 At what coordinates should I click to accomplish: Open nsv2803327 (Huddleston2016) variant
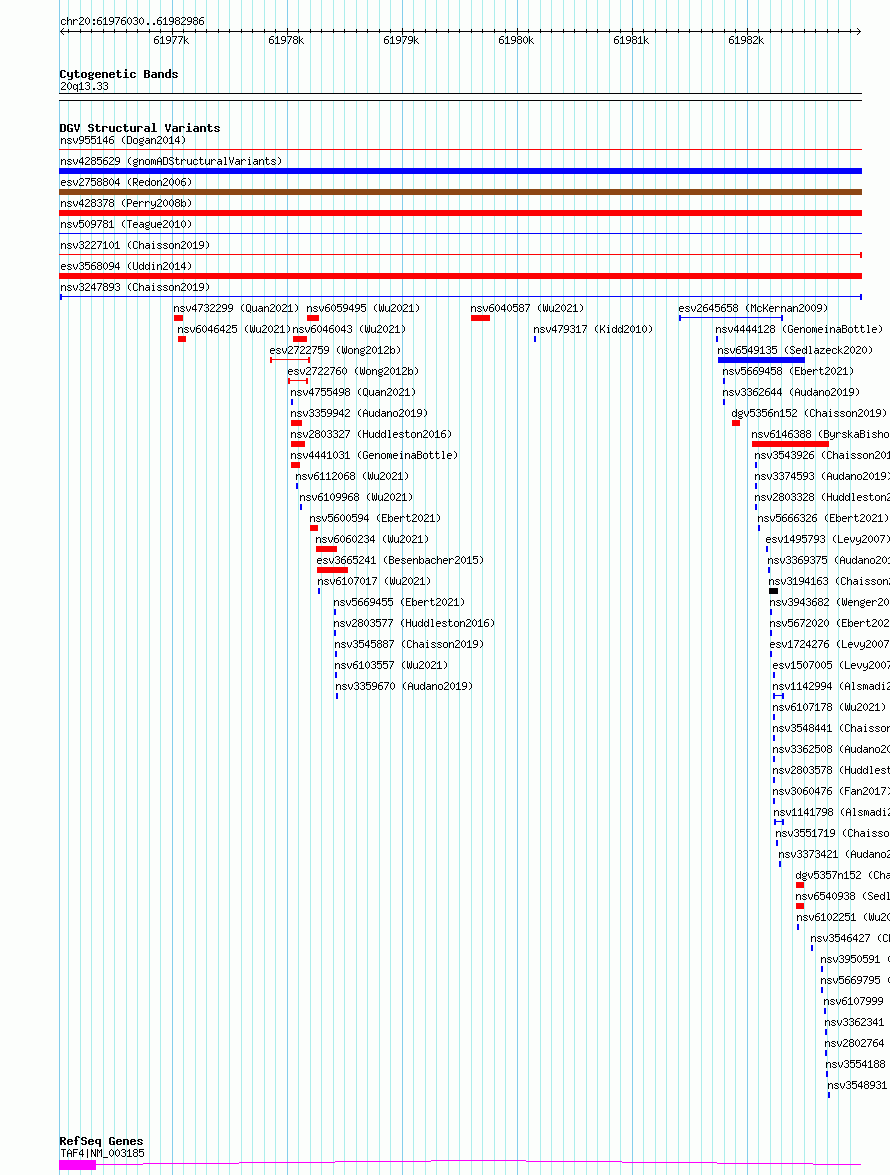pyautogui.click(x=371, y=434)
